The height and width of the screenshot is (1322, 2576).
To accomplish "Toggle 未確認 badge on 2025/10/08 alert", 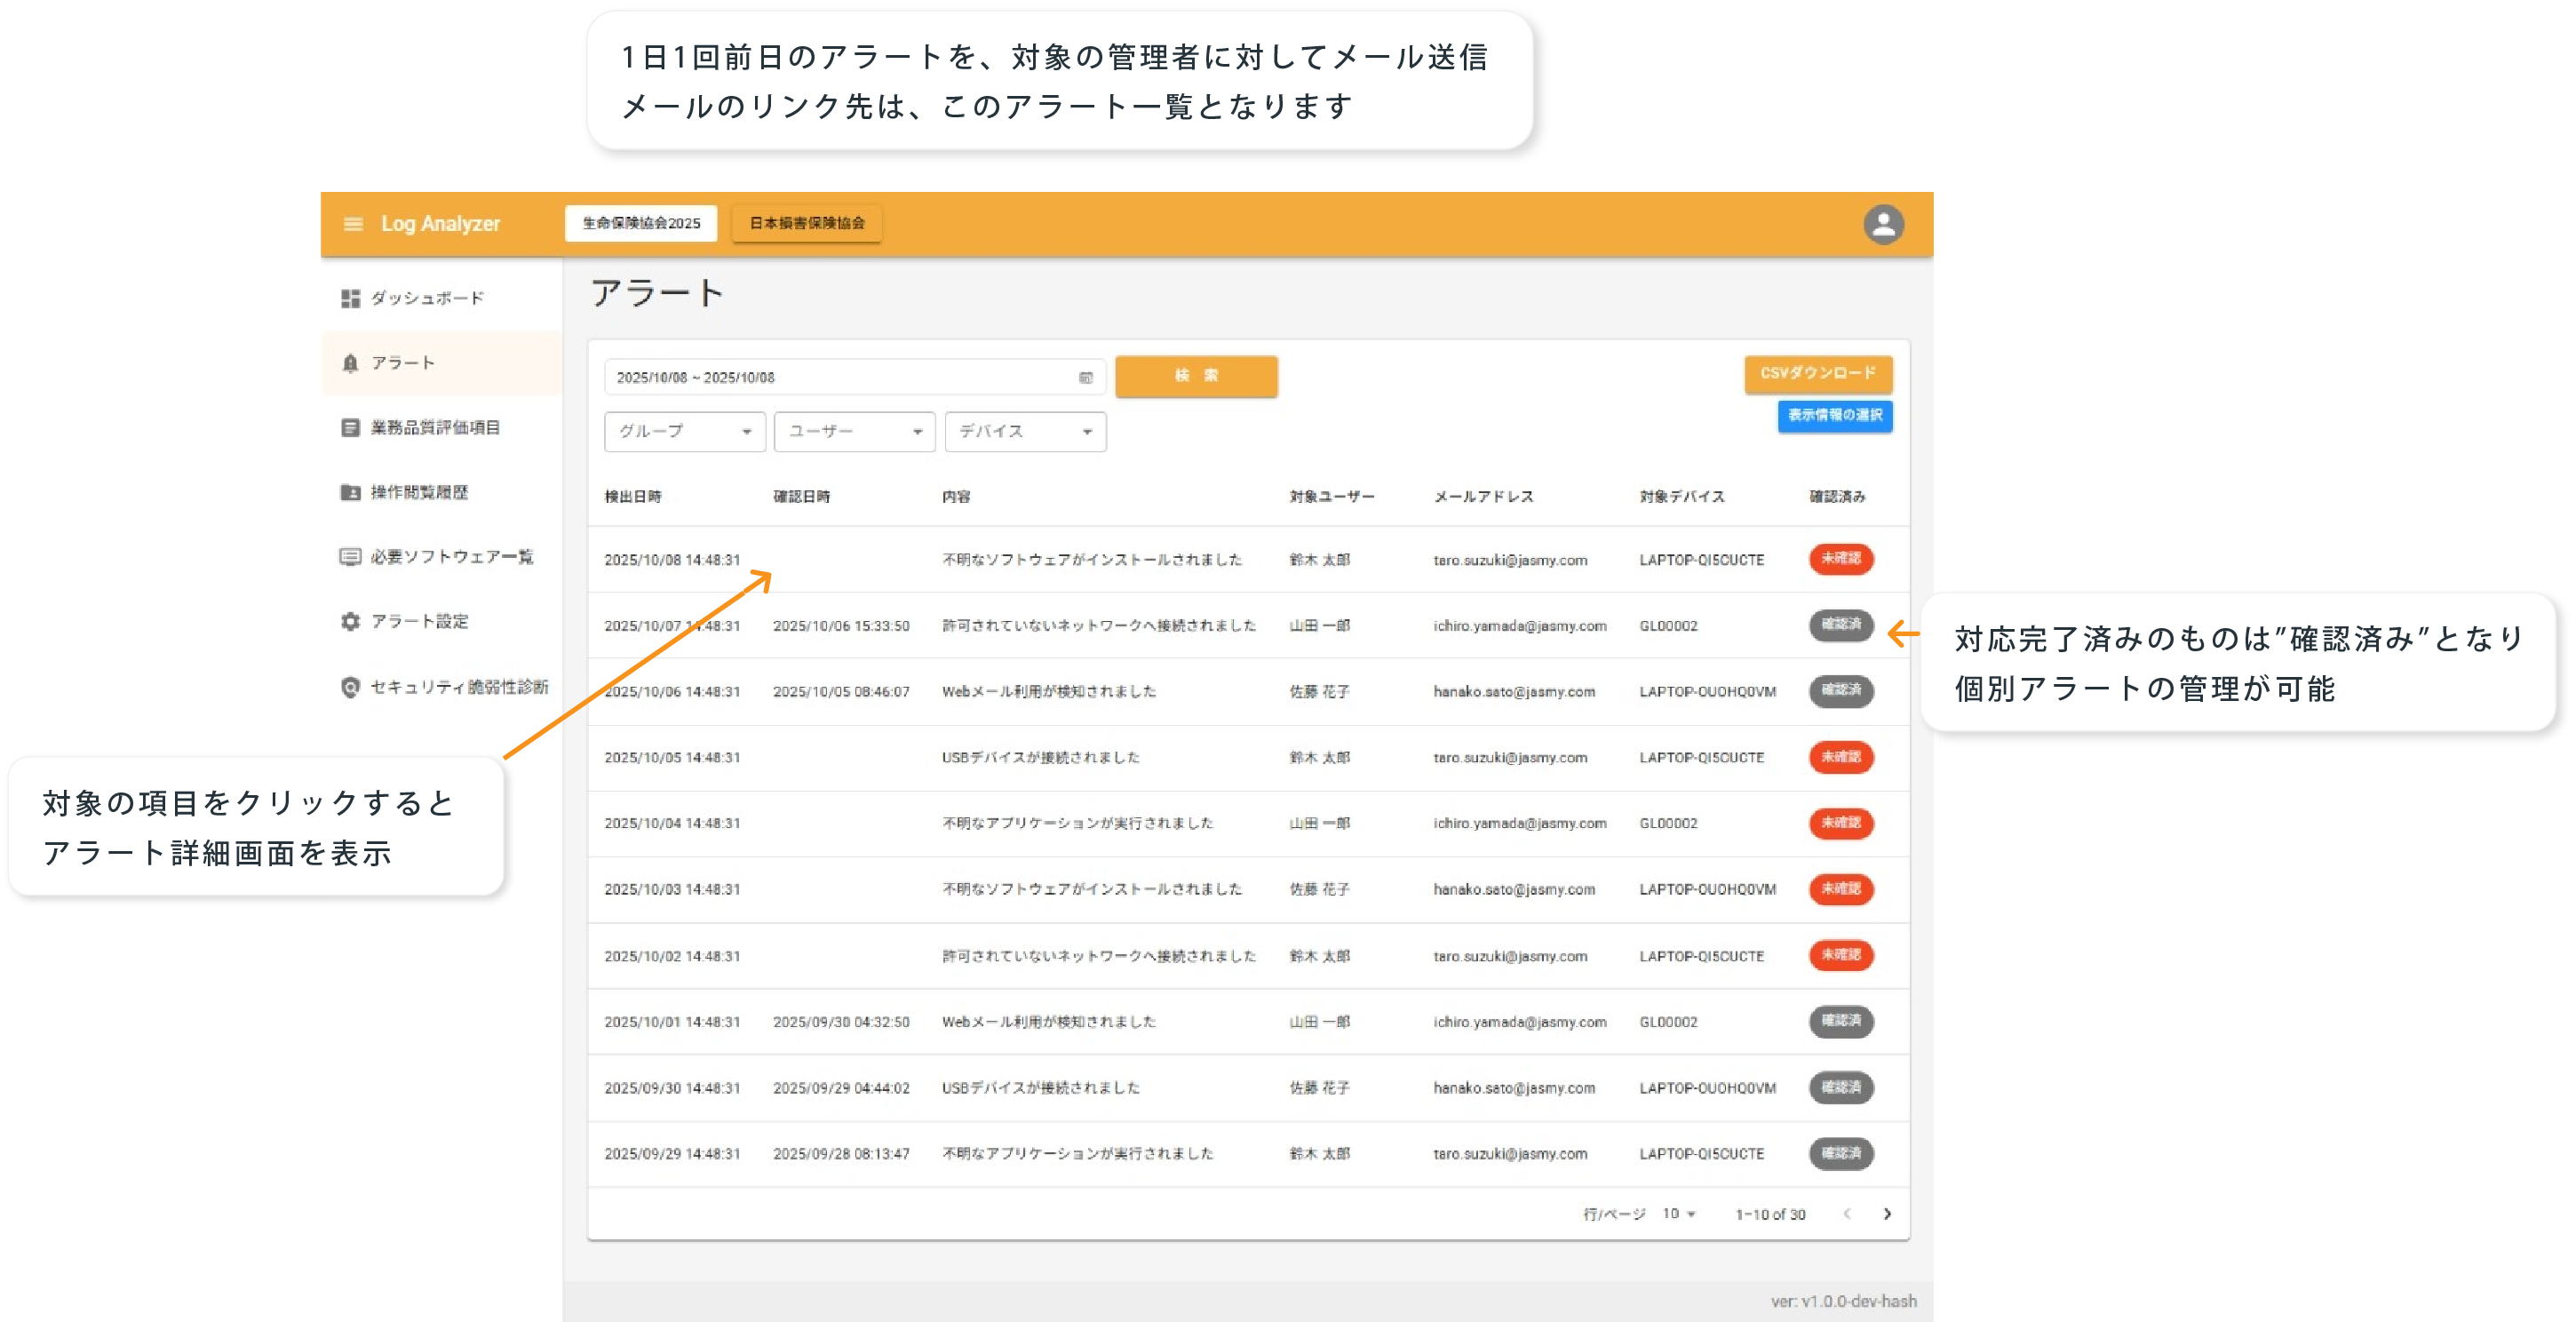I will [x=1840, y=559].
